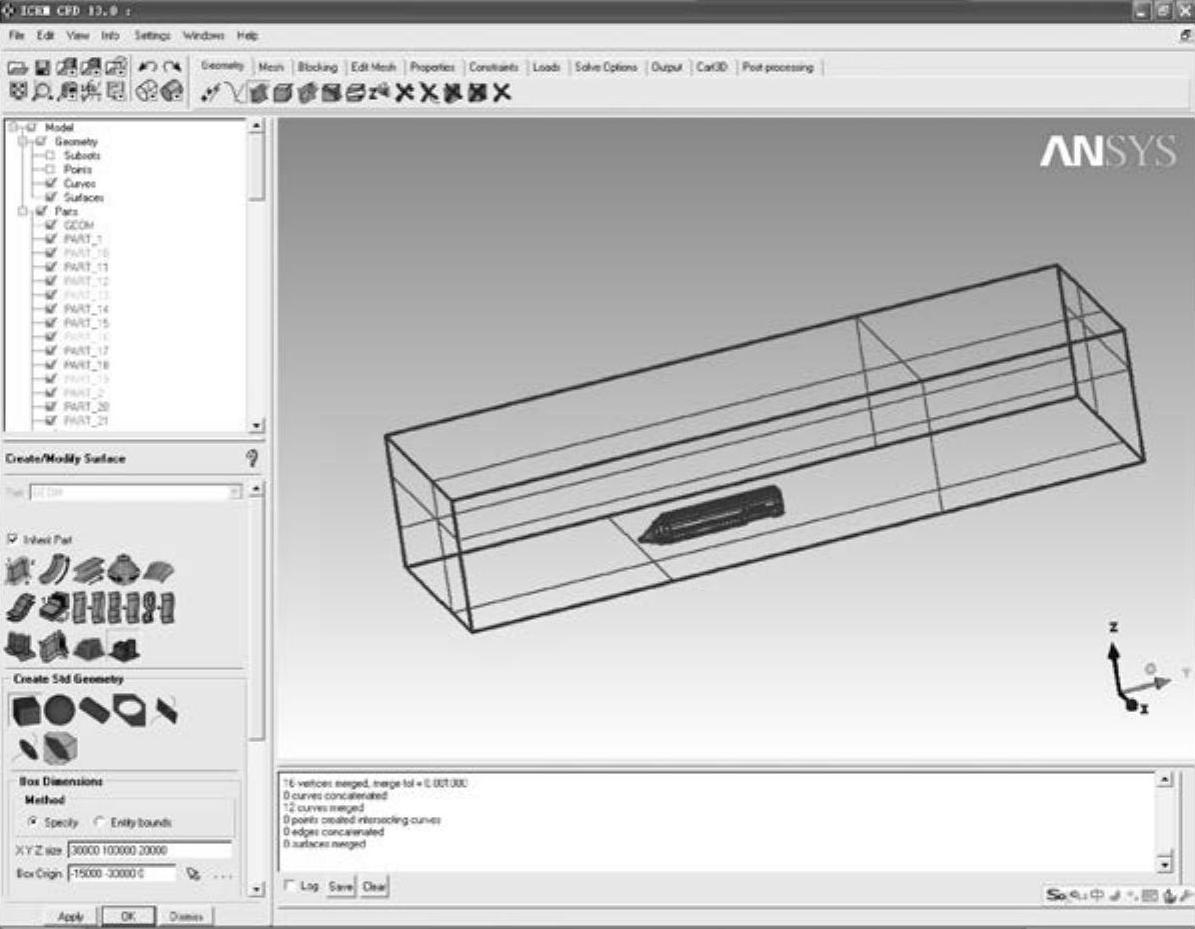Click the Save Project disk icon
The width and height of the screenshot is (1195, 929).
[x=42, y=68]
